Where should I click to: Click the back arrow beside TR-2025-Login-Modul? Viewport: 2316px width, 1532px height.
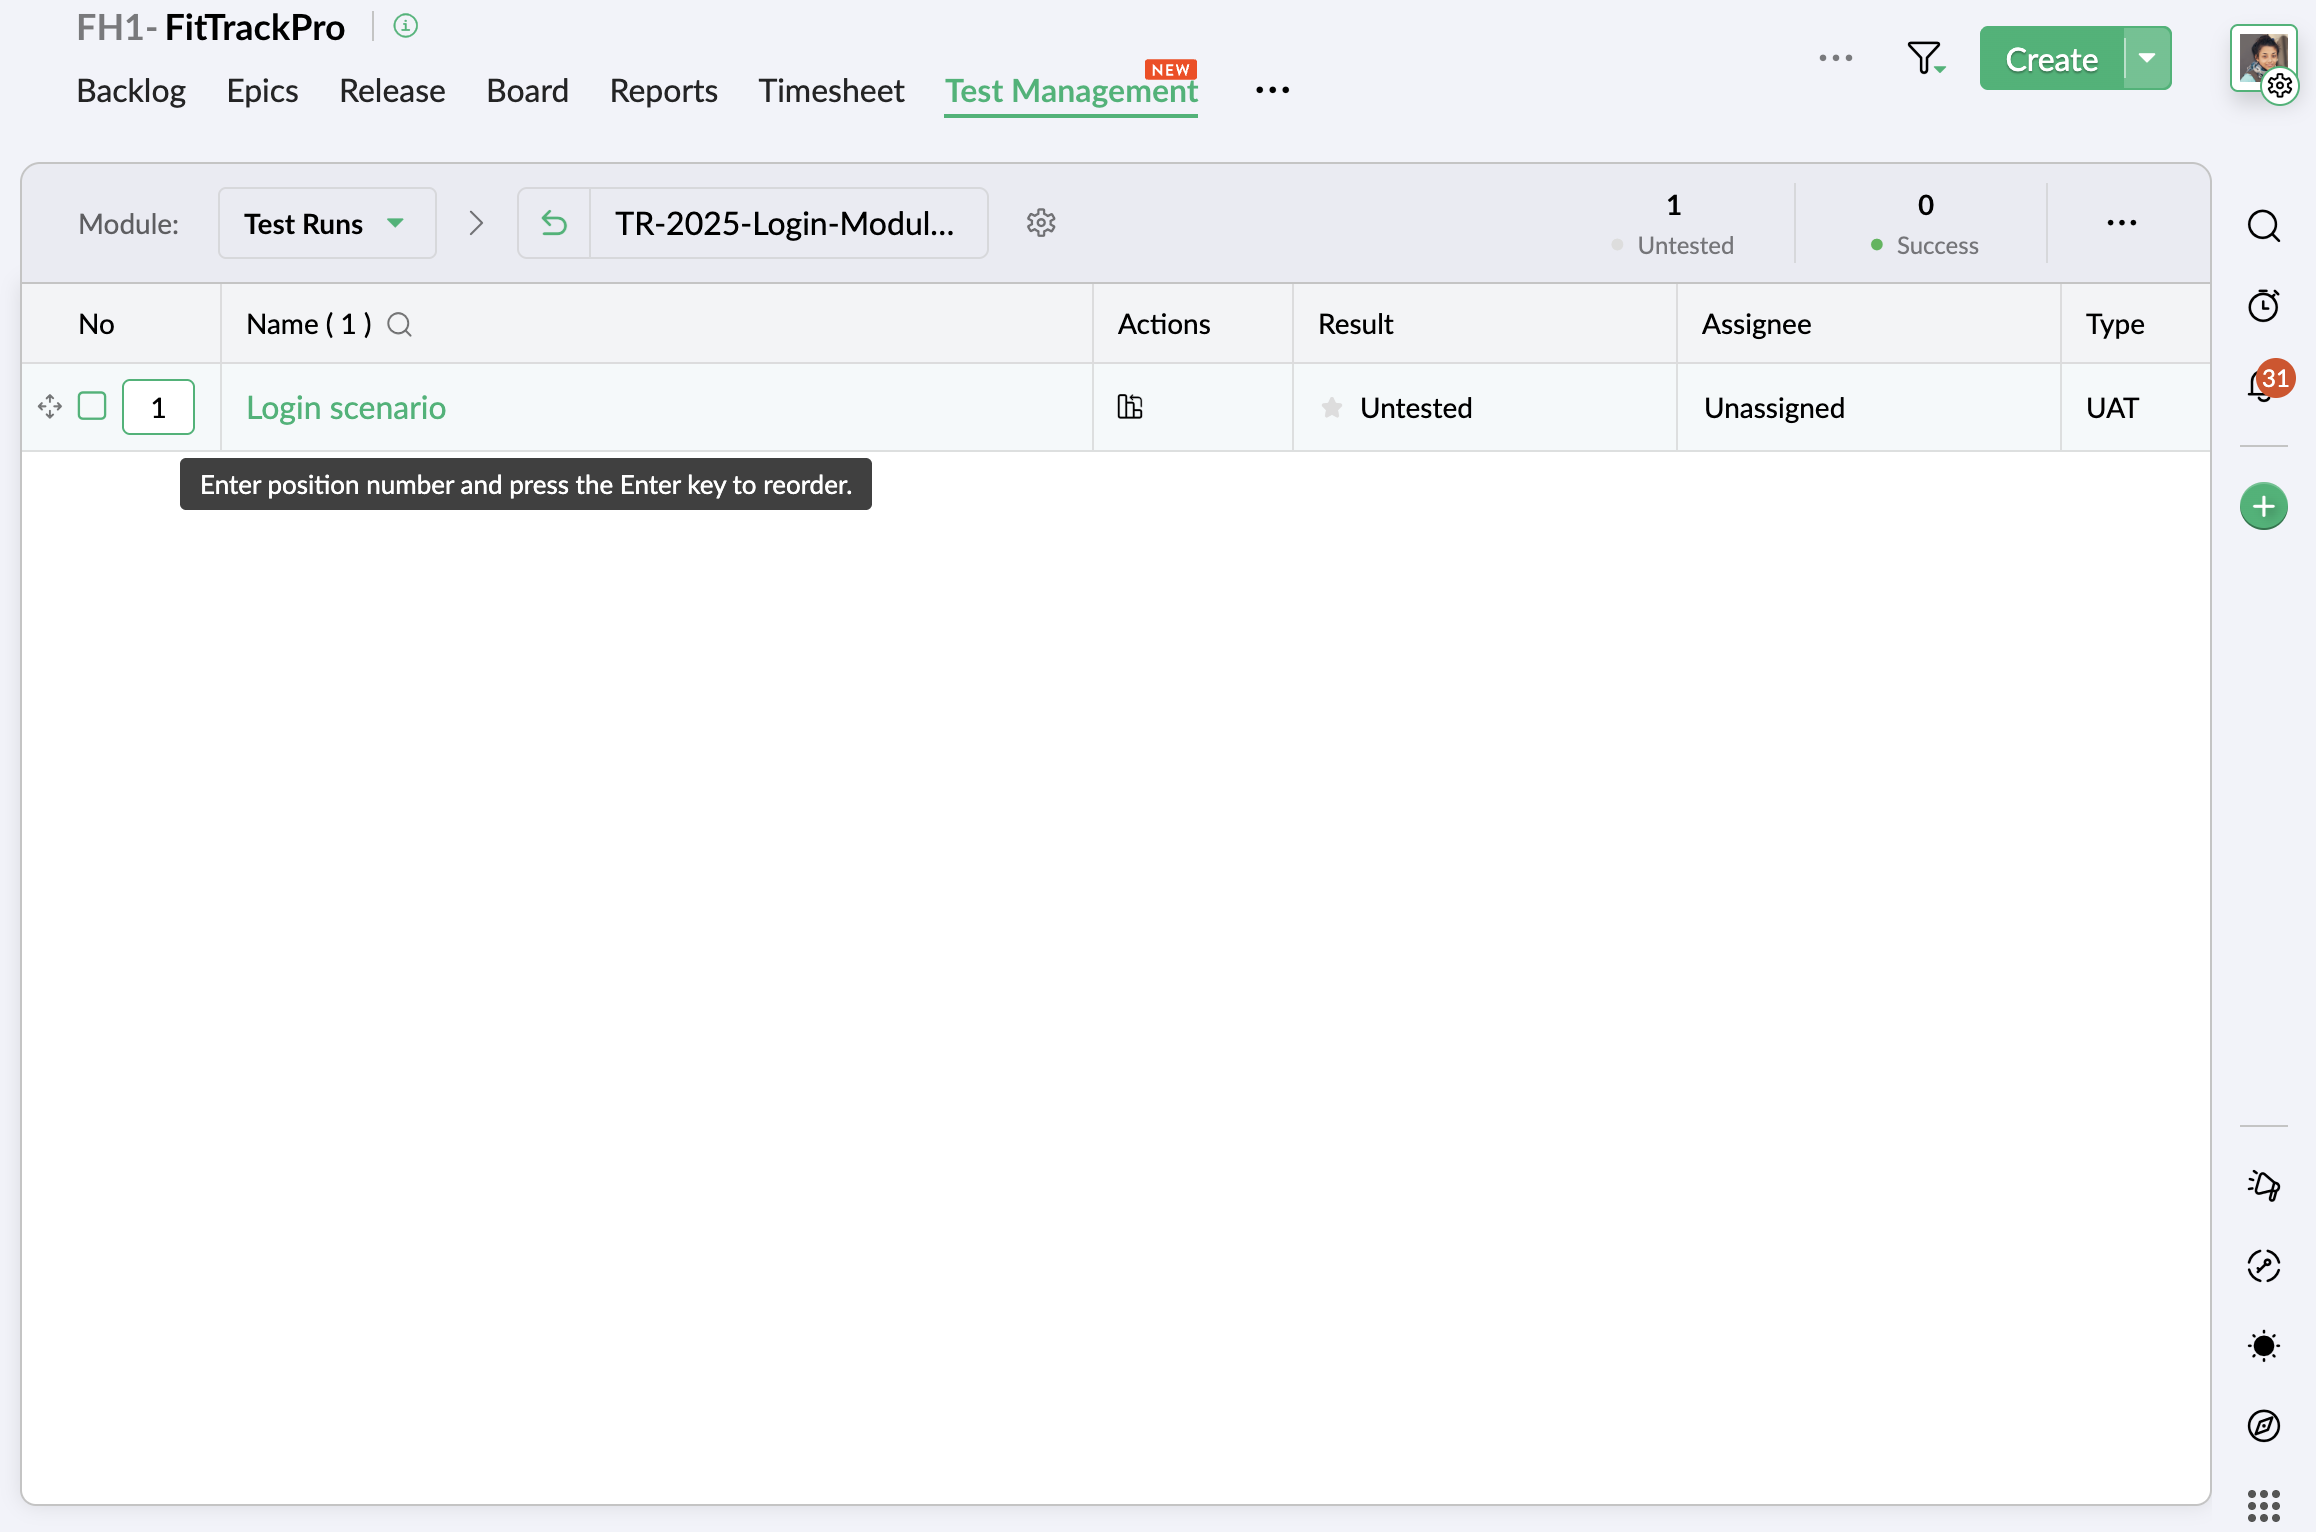tap(554, 223)
